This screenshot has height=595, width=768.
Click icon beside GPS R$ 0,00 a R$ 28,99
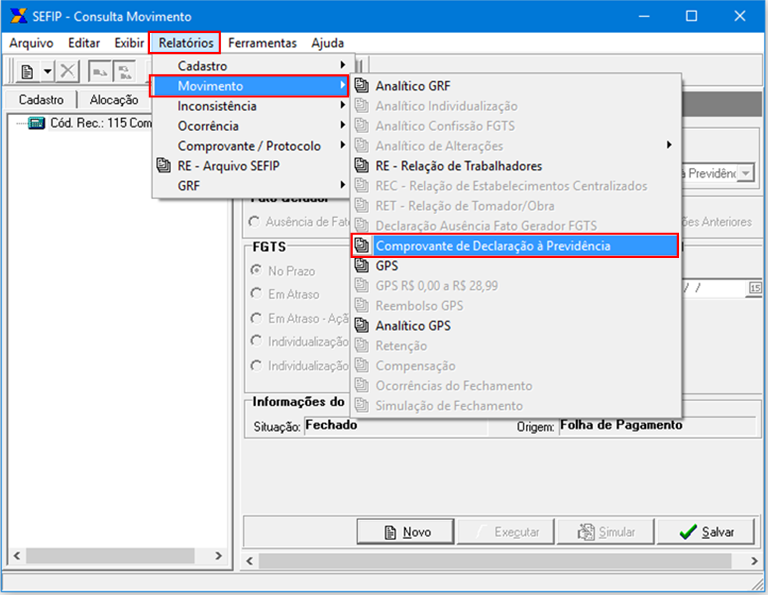(x=361, y=286)
